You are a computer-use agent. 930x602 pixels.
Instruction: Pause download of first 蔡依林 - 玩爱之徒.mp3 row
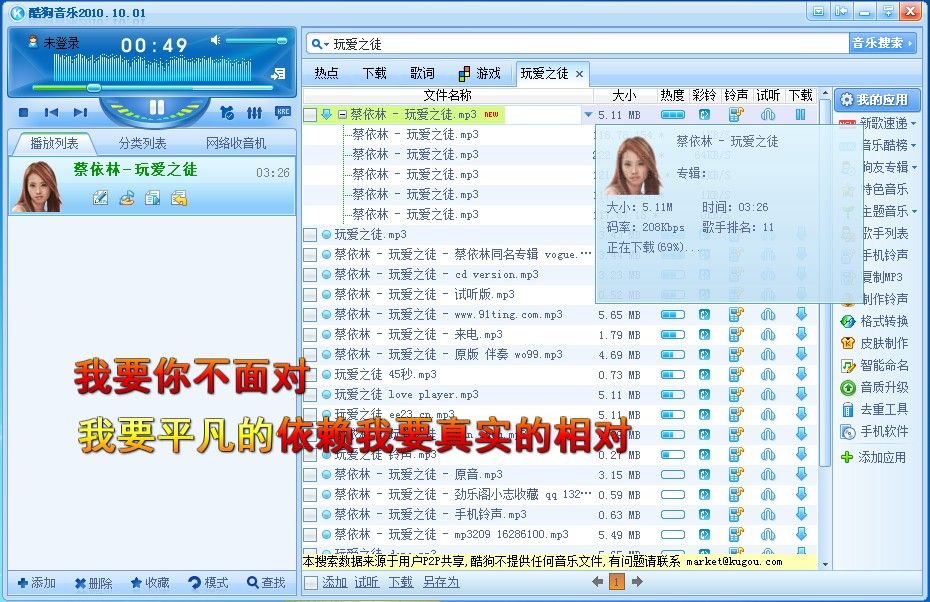coord(800,114)
